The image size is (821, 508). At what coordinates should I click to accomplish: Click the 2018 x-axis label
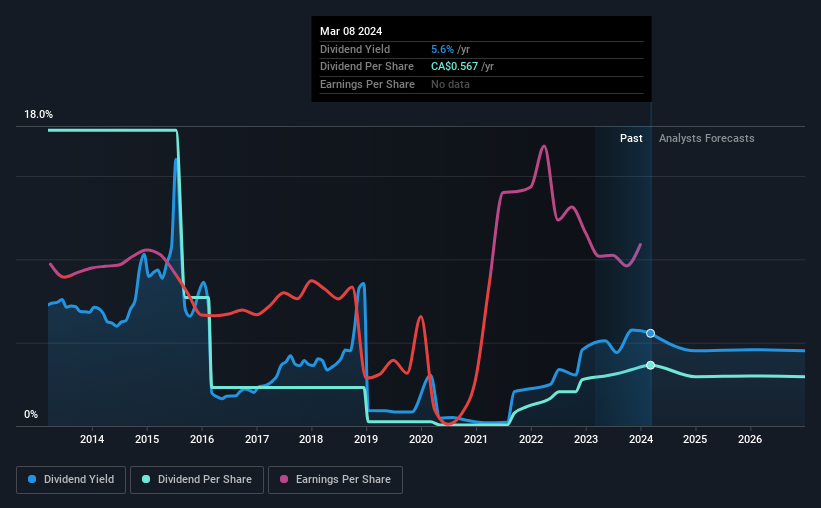tap(311, 439)
